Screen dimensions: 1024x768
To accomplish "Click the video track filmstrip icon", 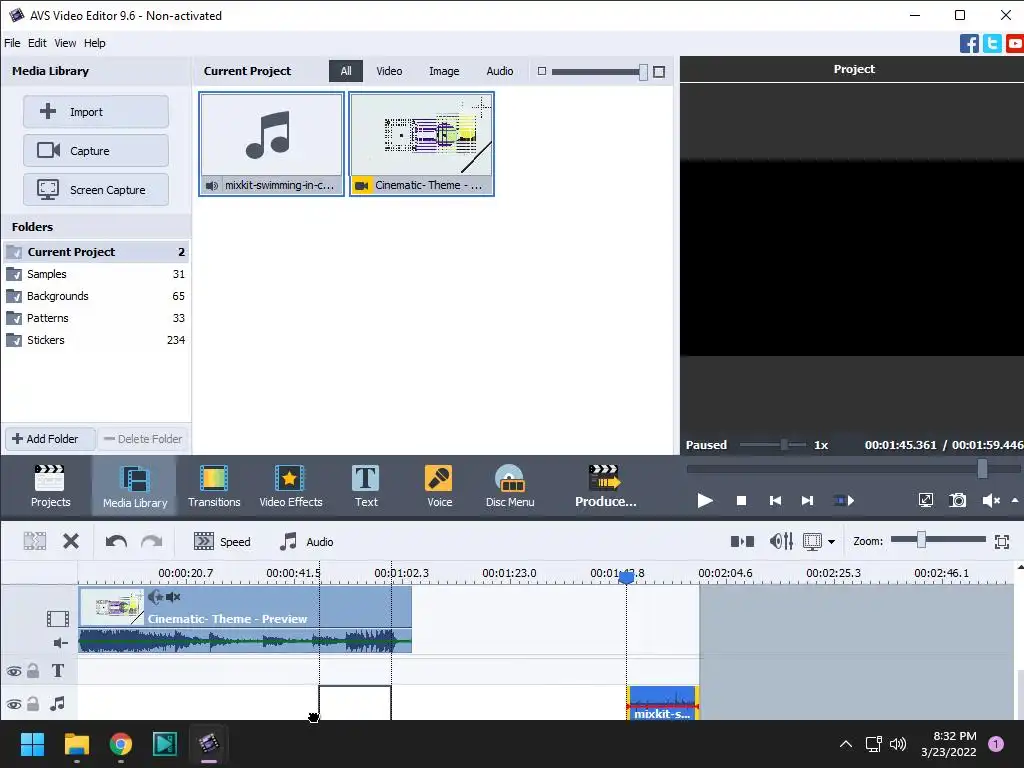I will (x=57, y=618).
